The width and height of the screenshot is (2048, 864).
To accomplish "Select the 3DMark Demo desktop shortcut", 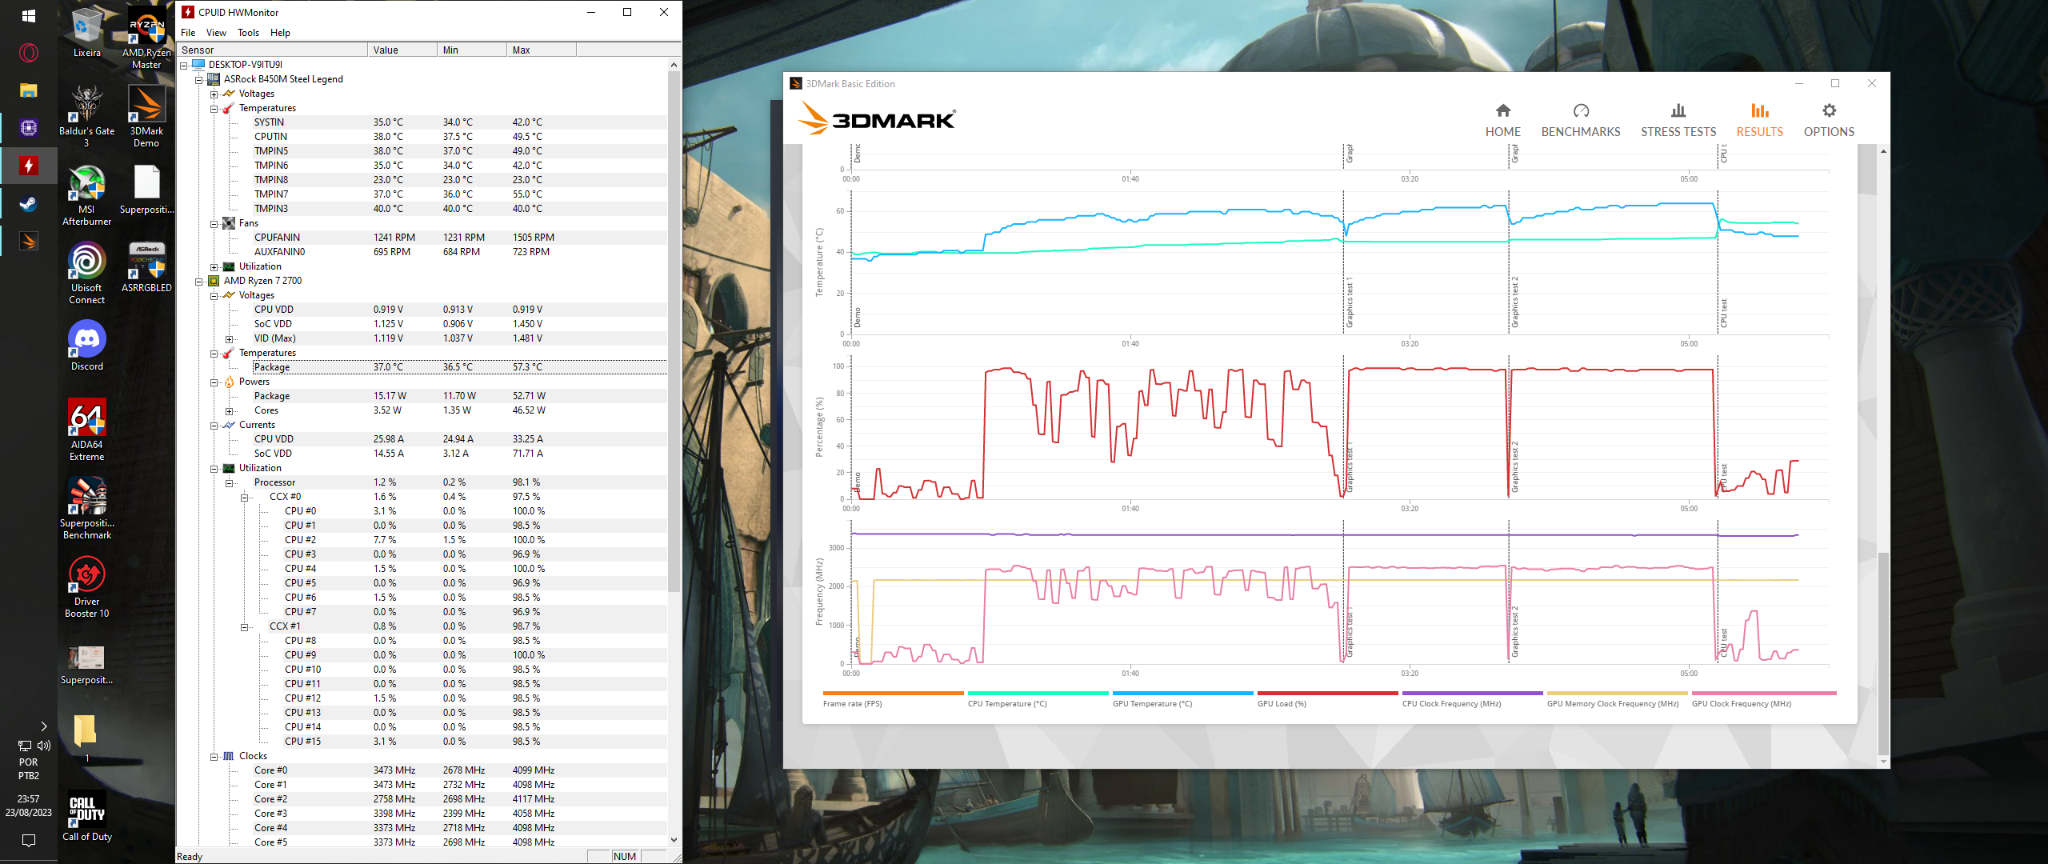I will pyautogui.click(x=146, y=116).
